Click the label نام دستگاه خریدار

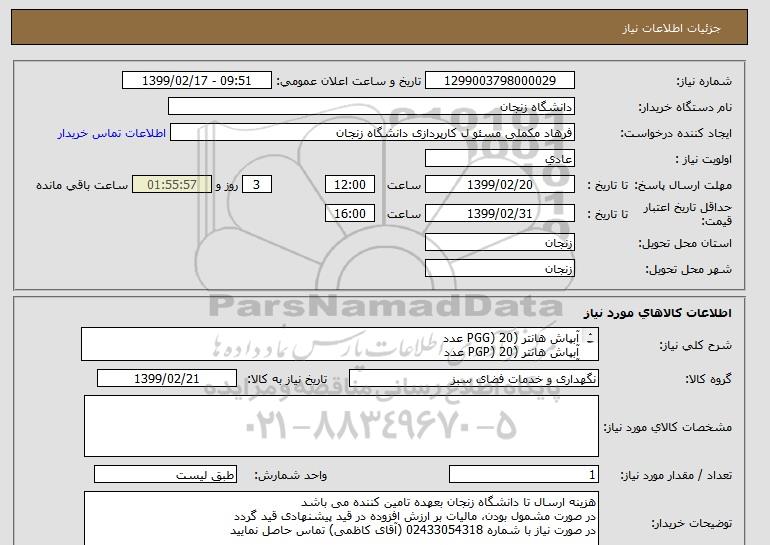(685, 107)
